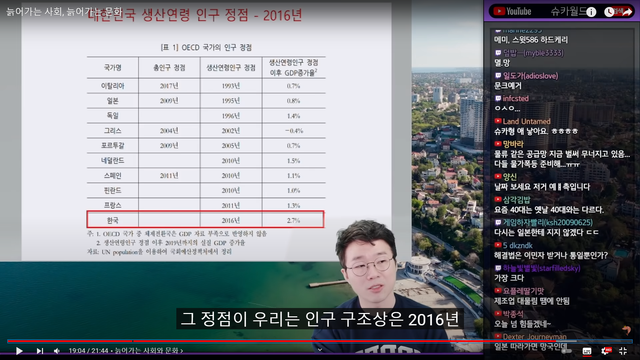The image size is (640, 360).
Task: Click '슈카월드' channel name
Action: pyautogui.click(x=568, y=11)
